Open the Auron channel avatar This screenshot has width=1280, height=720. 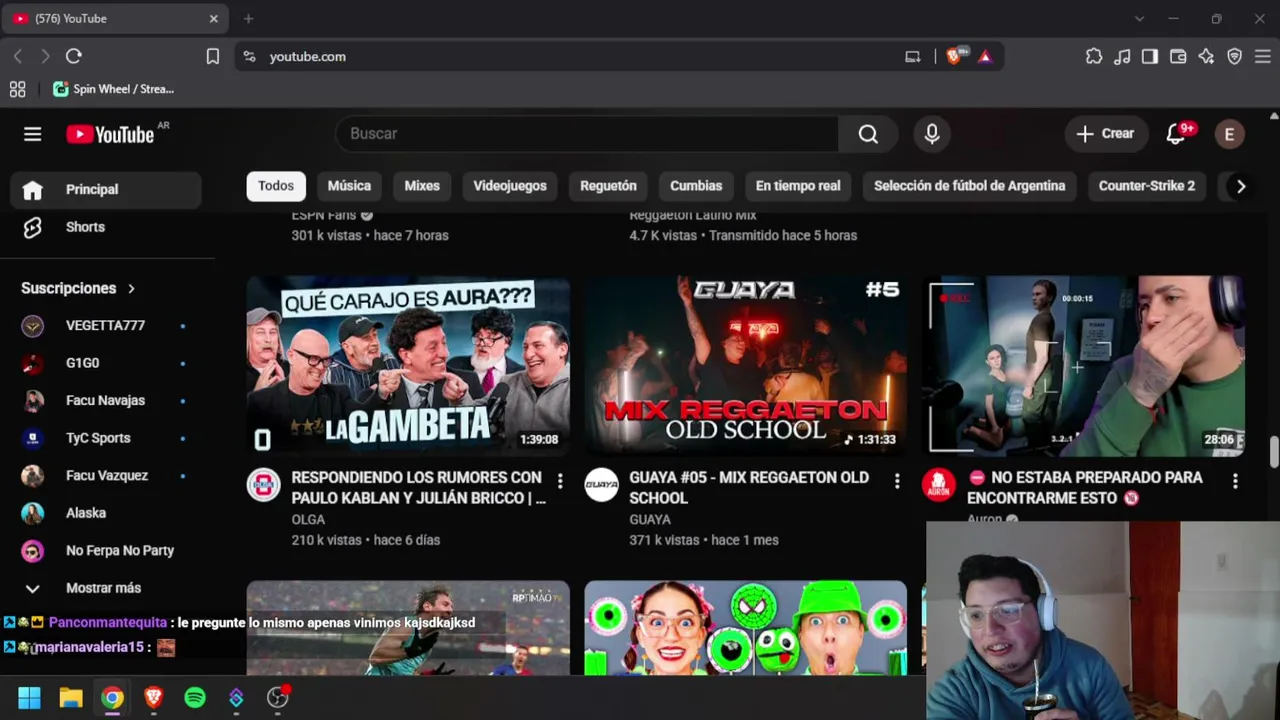(939, 484)
